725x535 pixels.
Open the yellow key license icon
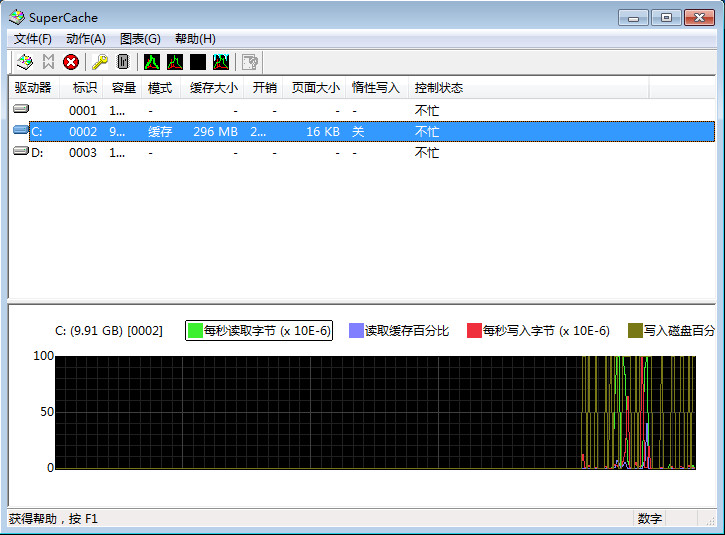[x=100, y=61]
